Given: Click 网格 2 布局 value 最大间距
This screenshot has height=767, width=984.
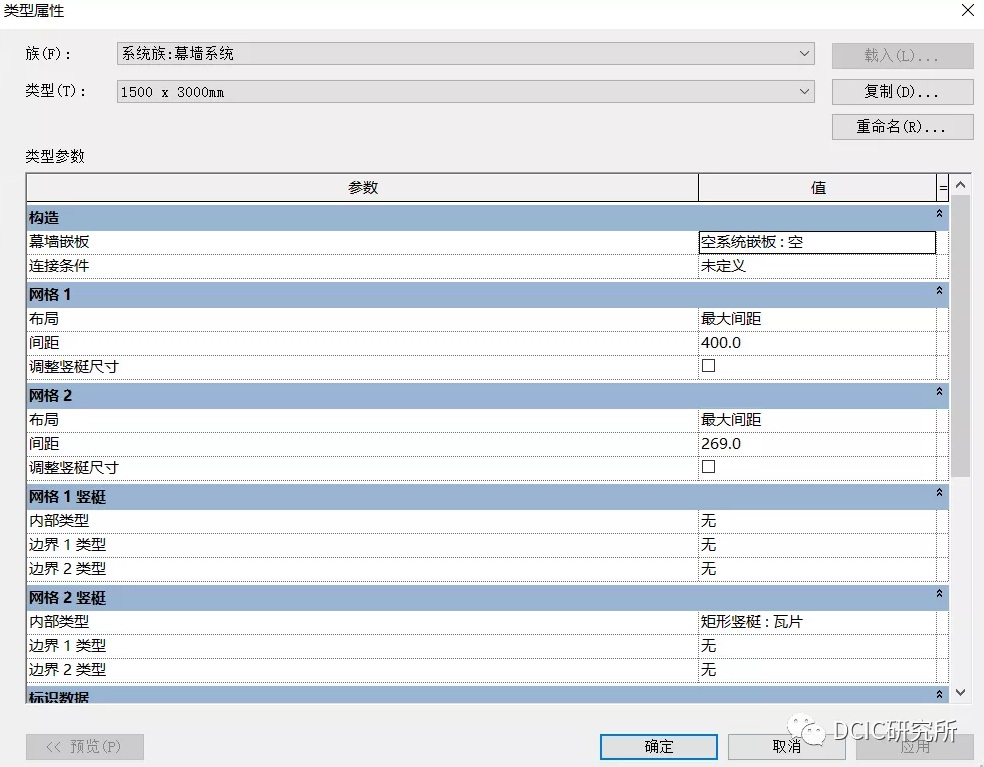Looking at the screenshot, I should point(817,420).
